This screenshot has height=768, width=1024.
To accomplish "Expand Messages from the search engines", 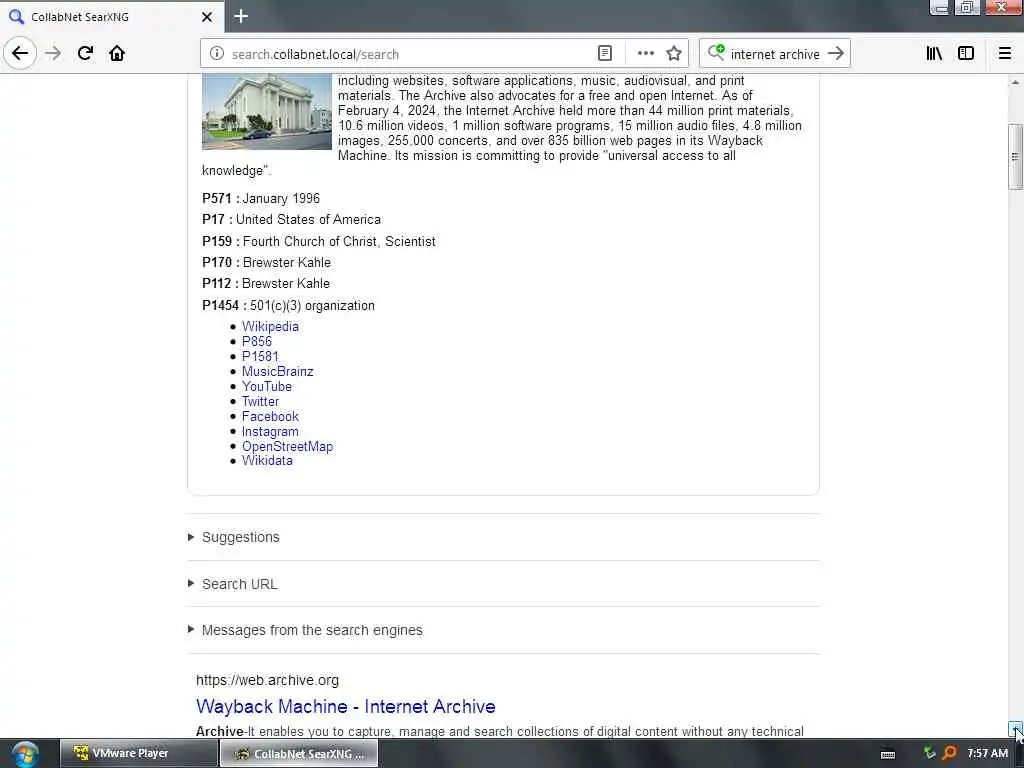I will click(312, 630).
